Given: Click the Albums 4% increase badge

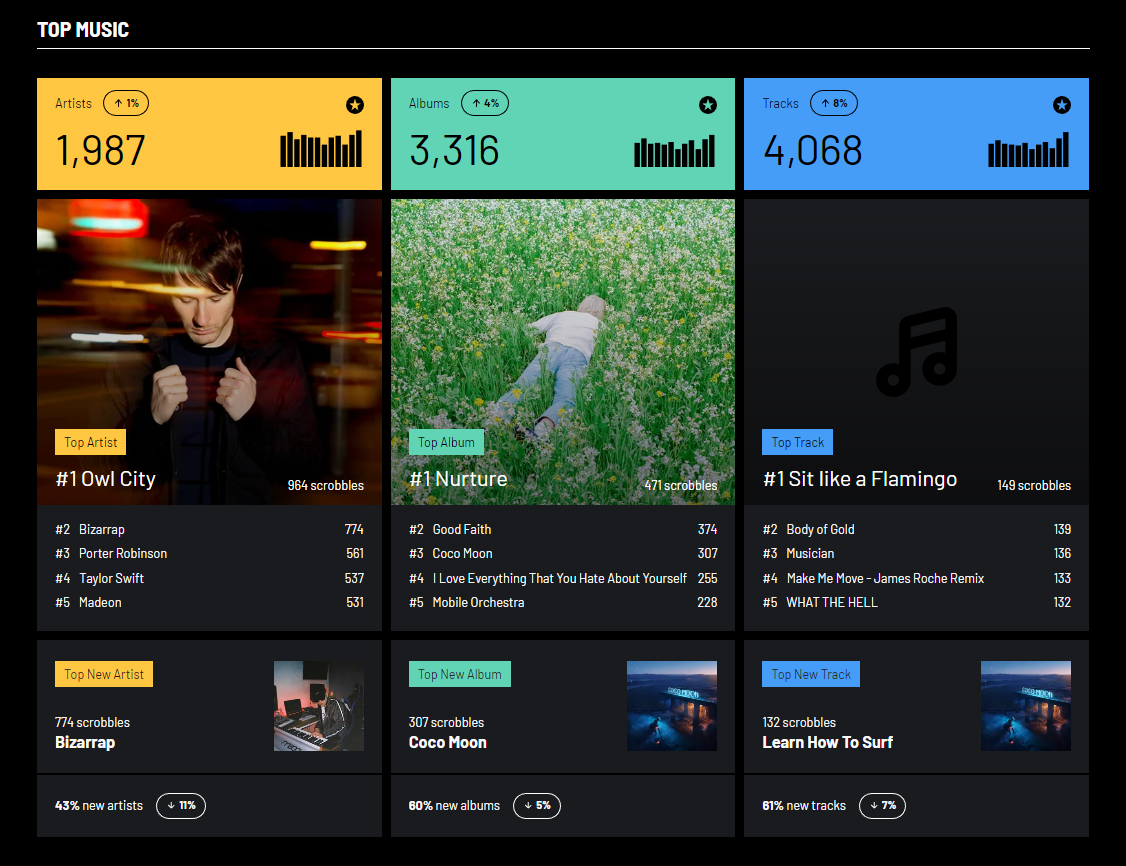Looking at the screenshot, I should pos(485,103).
